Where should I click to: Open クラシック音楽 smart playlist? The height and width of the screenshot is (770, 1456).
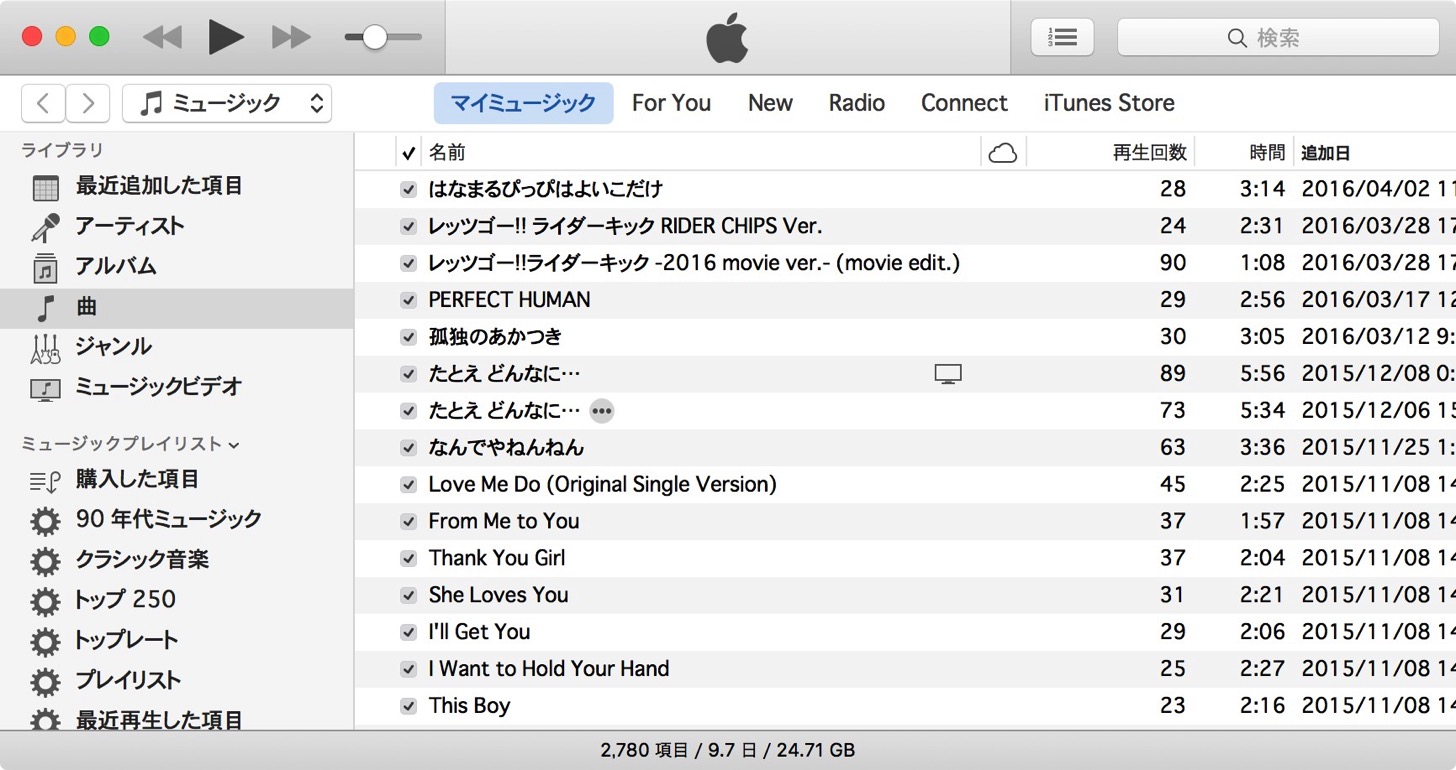pyautogui.click(x=177, y=560)
